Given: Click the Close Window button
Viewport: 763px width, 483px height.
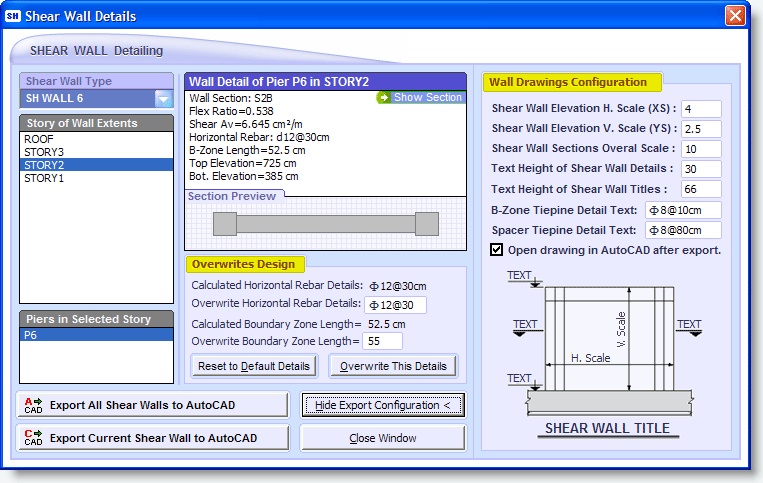Looking at the screenshot, I should coord(383,438).
